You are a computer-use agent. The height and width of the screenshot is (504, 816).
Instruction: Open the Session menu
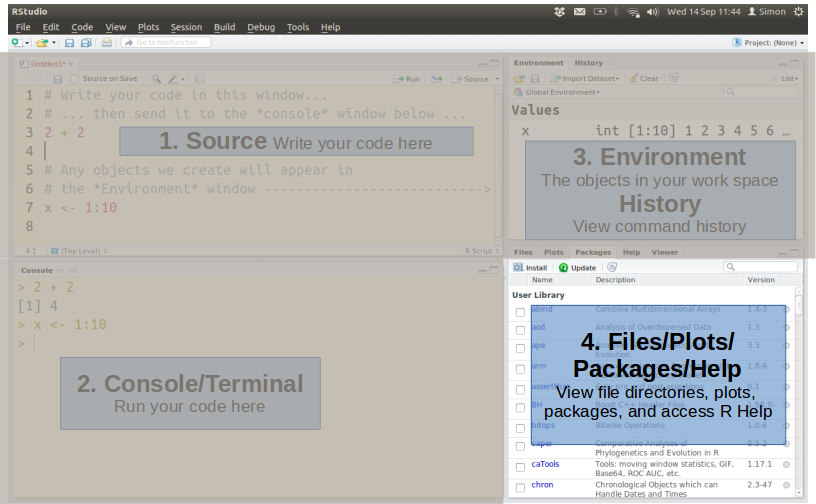click(186, 27)
